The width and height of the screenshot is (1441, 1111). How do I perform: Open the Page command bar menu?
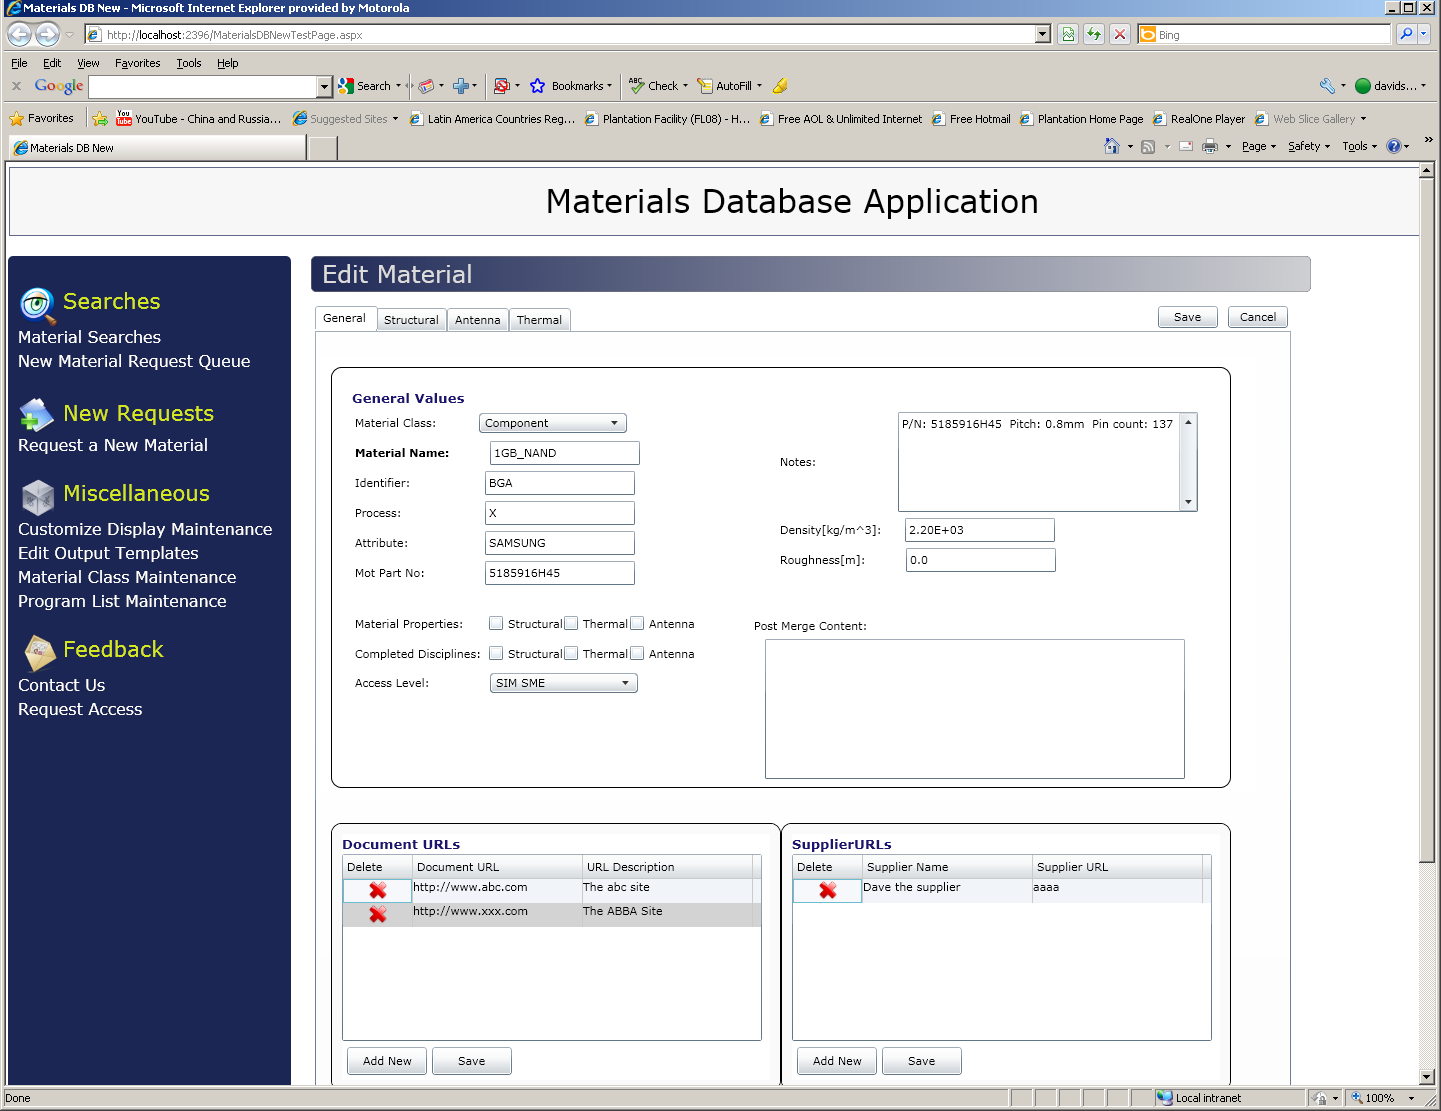[1259, 146]
